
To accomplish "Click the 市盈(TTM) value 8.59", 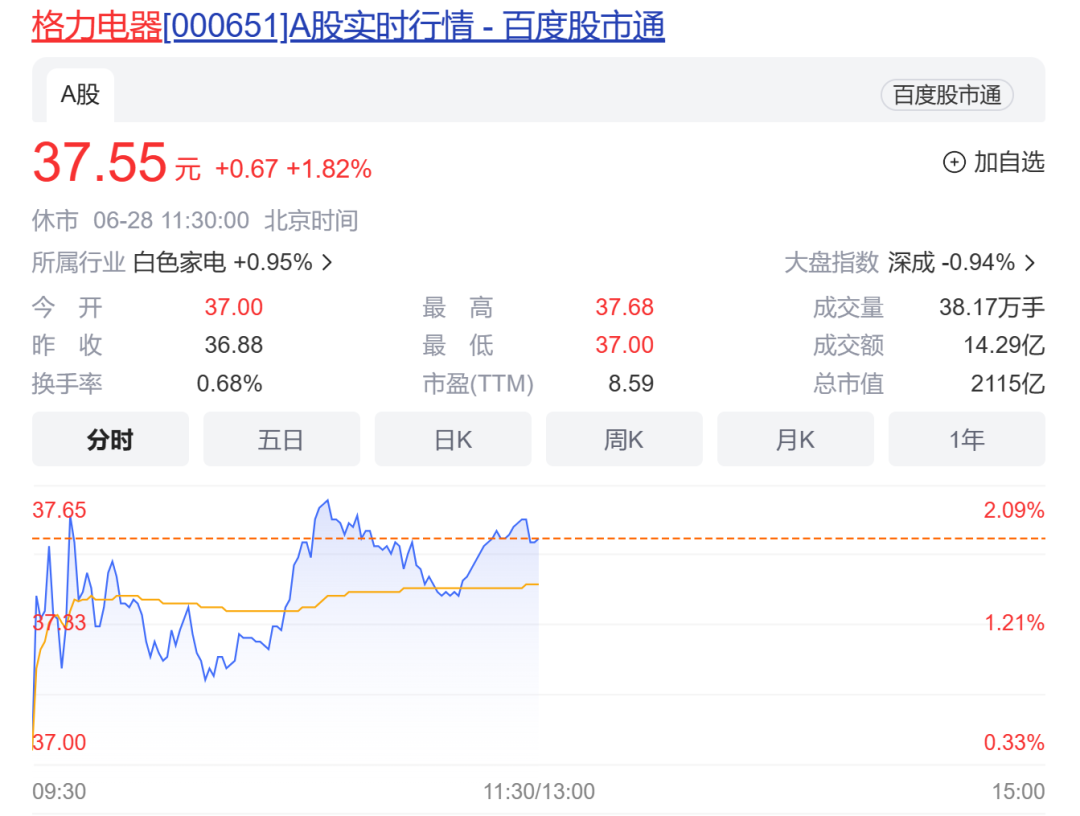I will coord(631,384).
